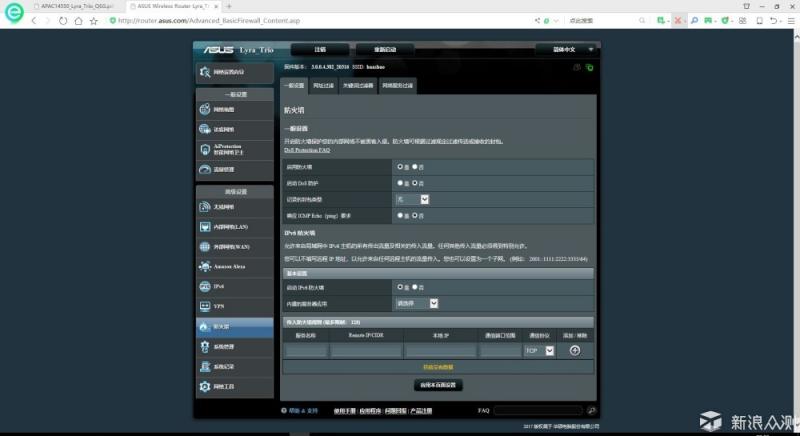Open Administration in the sidebar
This screenshot has height=436, width=800.
tap(235, 346)
